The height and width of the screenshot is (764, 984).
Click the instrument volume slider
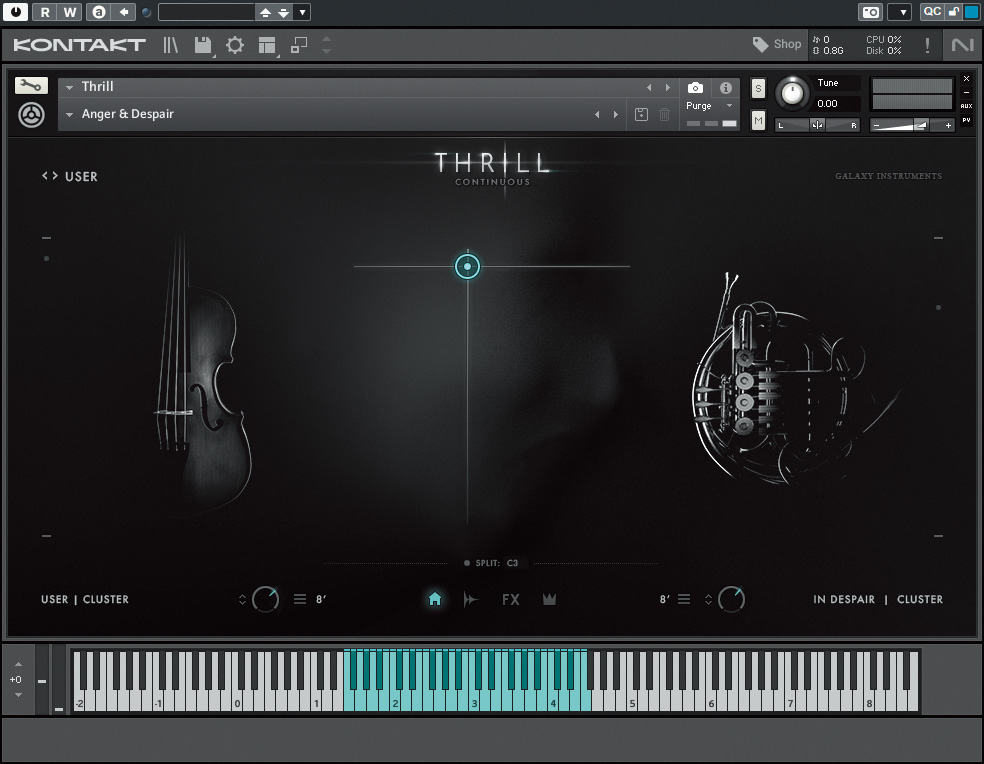point(912,126)
